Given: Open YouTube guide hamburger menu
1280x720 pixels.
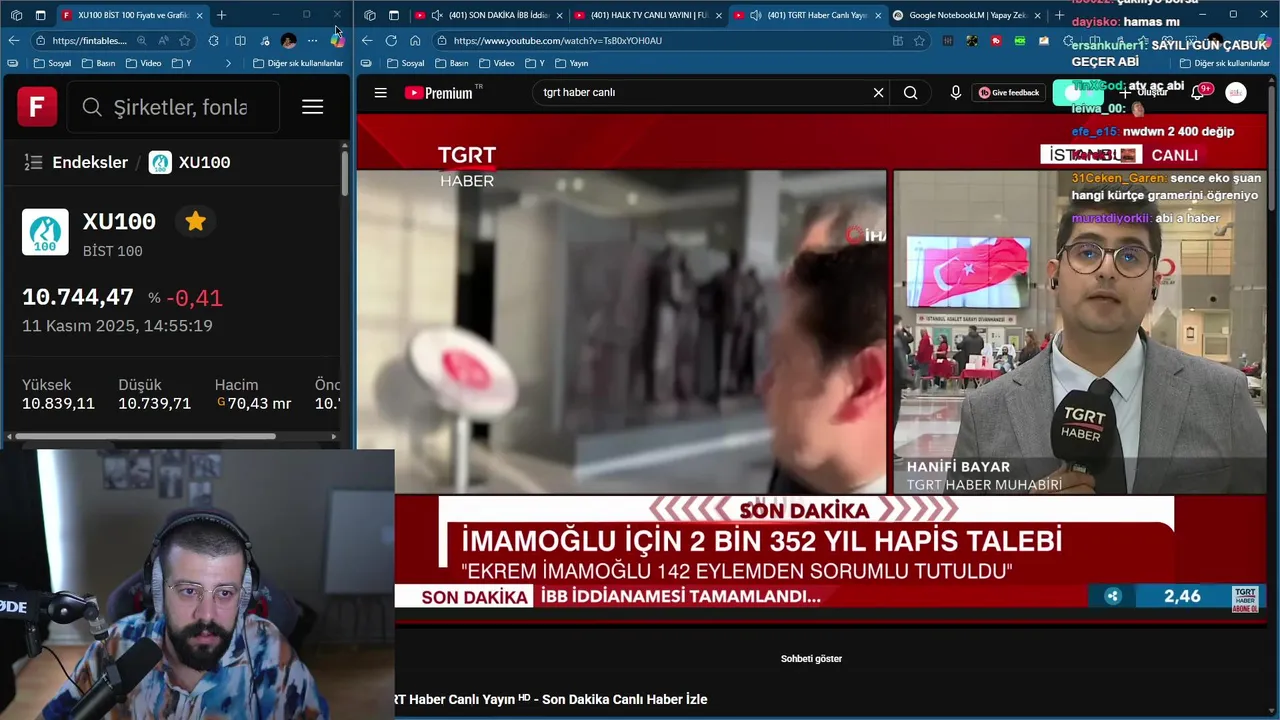Looking at the screenshot, I should click(x=381, y=92).
